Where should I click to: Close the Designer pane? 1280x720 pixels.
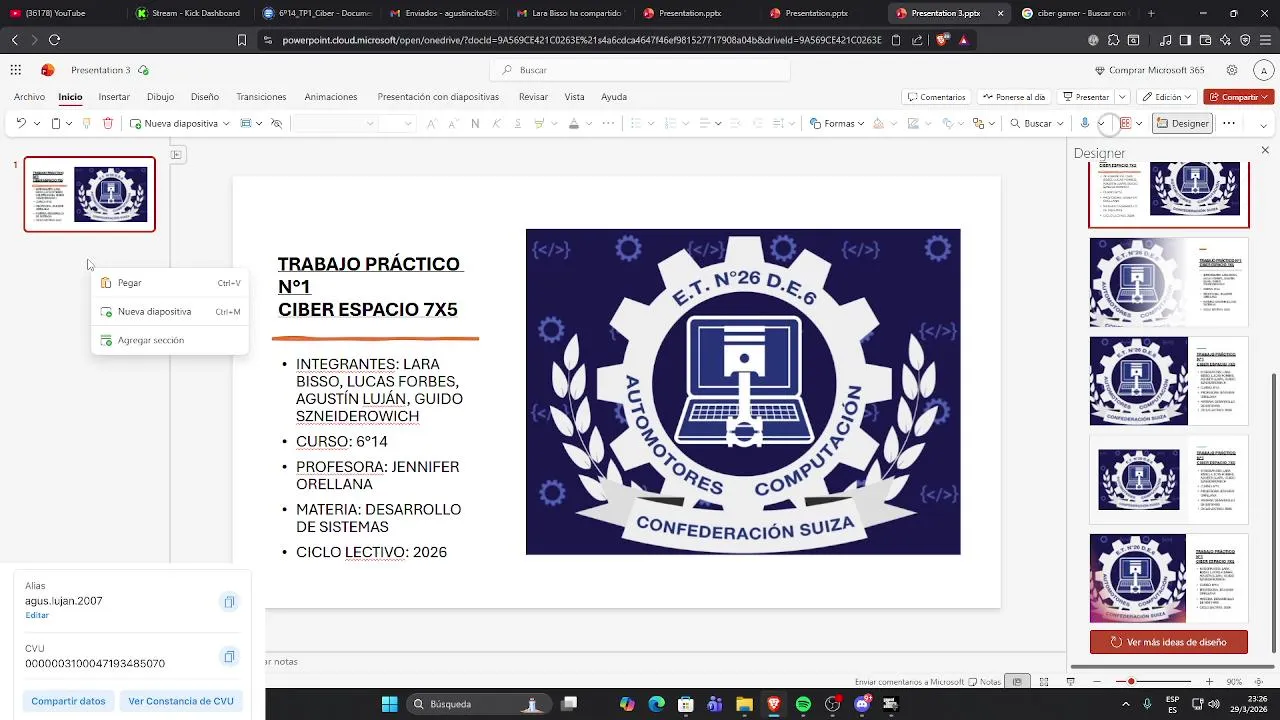tap(1265, 150)
